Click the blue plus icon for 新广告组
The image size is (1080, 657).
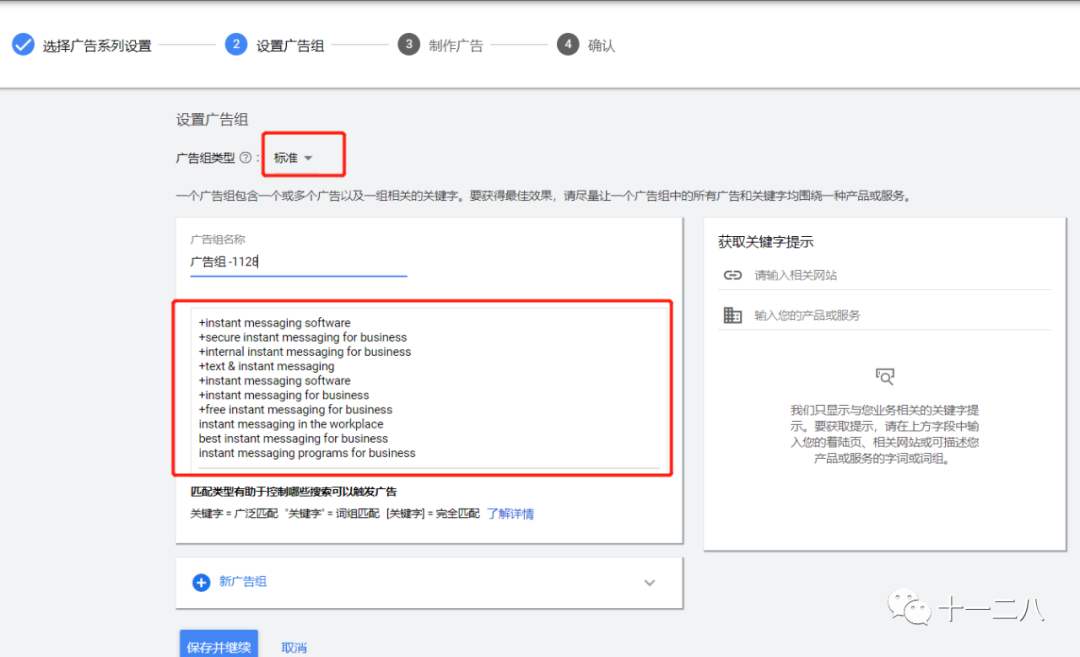[x=201, y=583]
